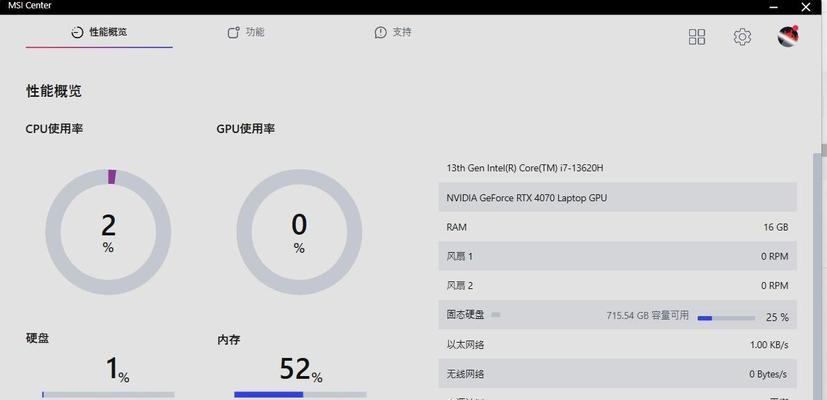
Task: Click the 固态硬盘 capacity bar
Action: (x=726, y=318)
